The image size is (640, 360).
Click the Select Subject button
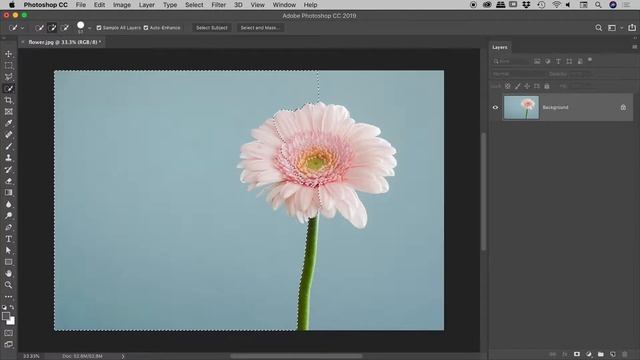(x=211, y=28)
